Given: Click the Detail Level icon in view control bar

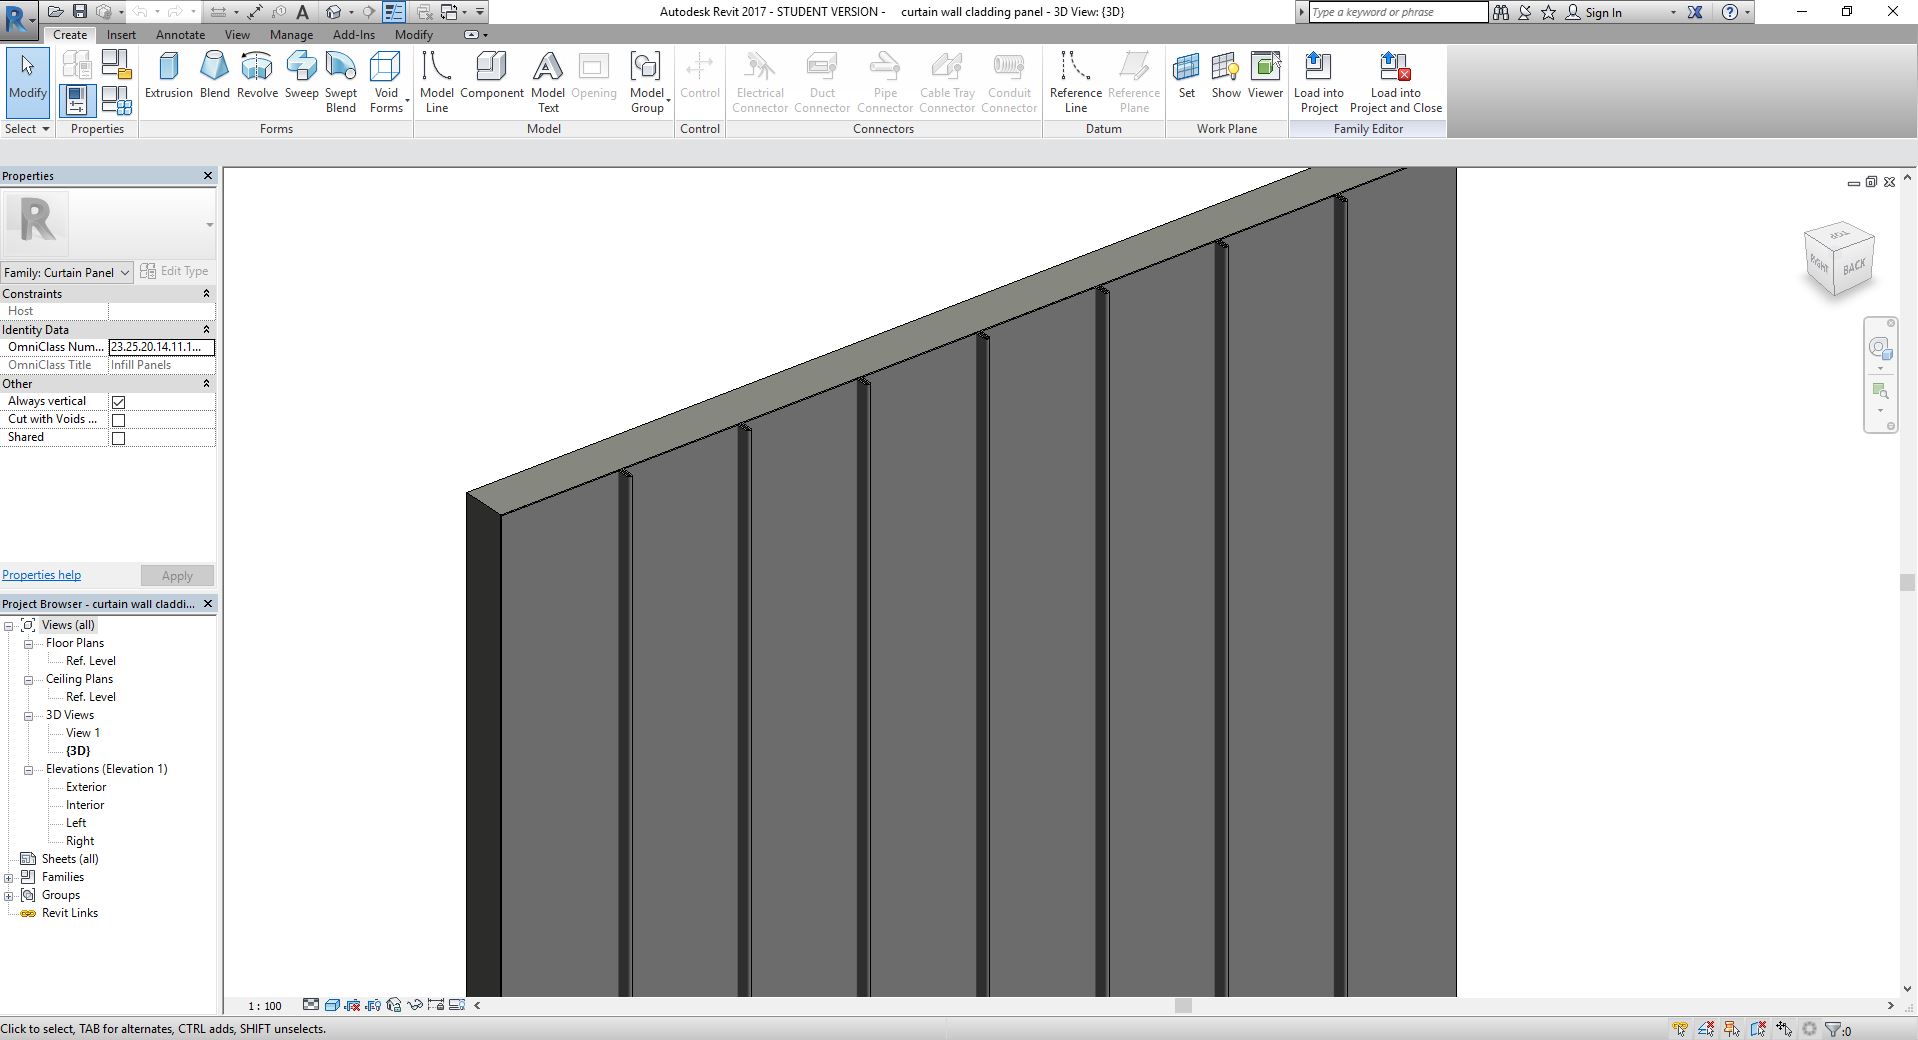Looking at the screenshot, I should point(311,1005).
